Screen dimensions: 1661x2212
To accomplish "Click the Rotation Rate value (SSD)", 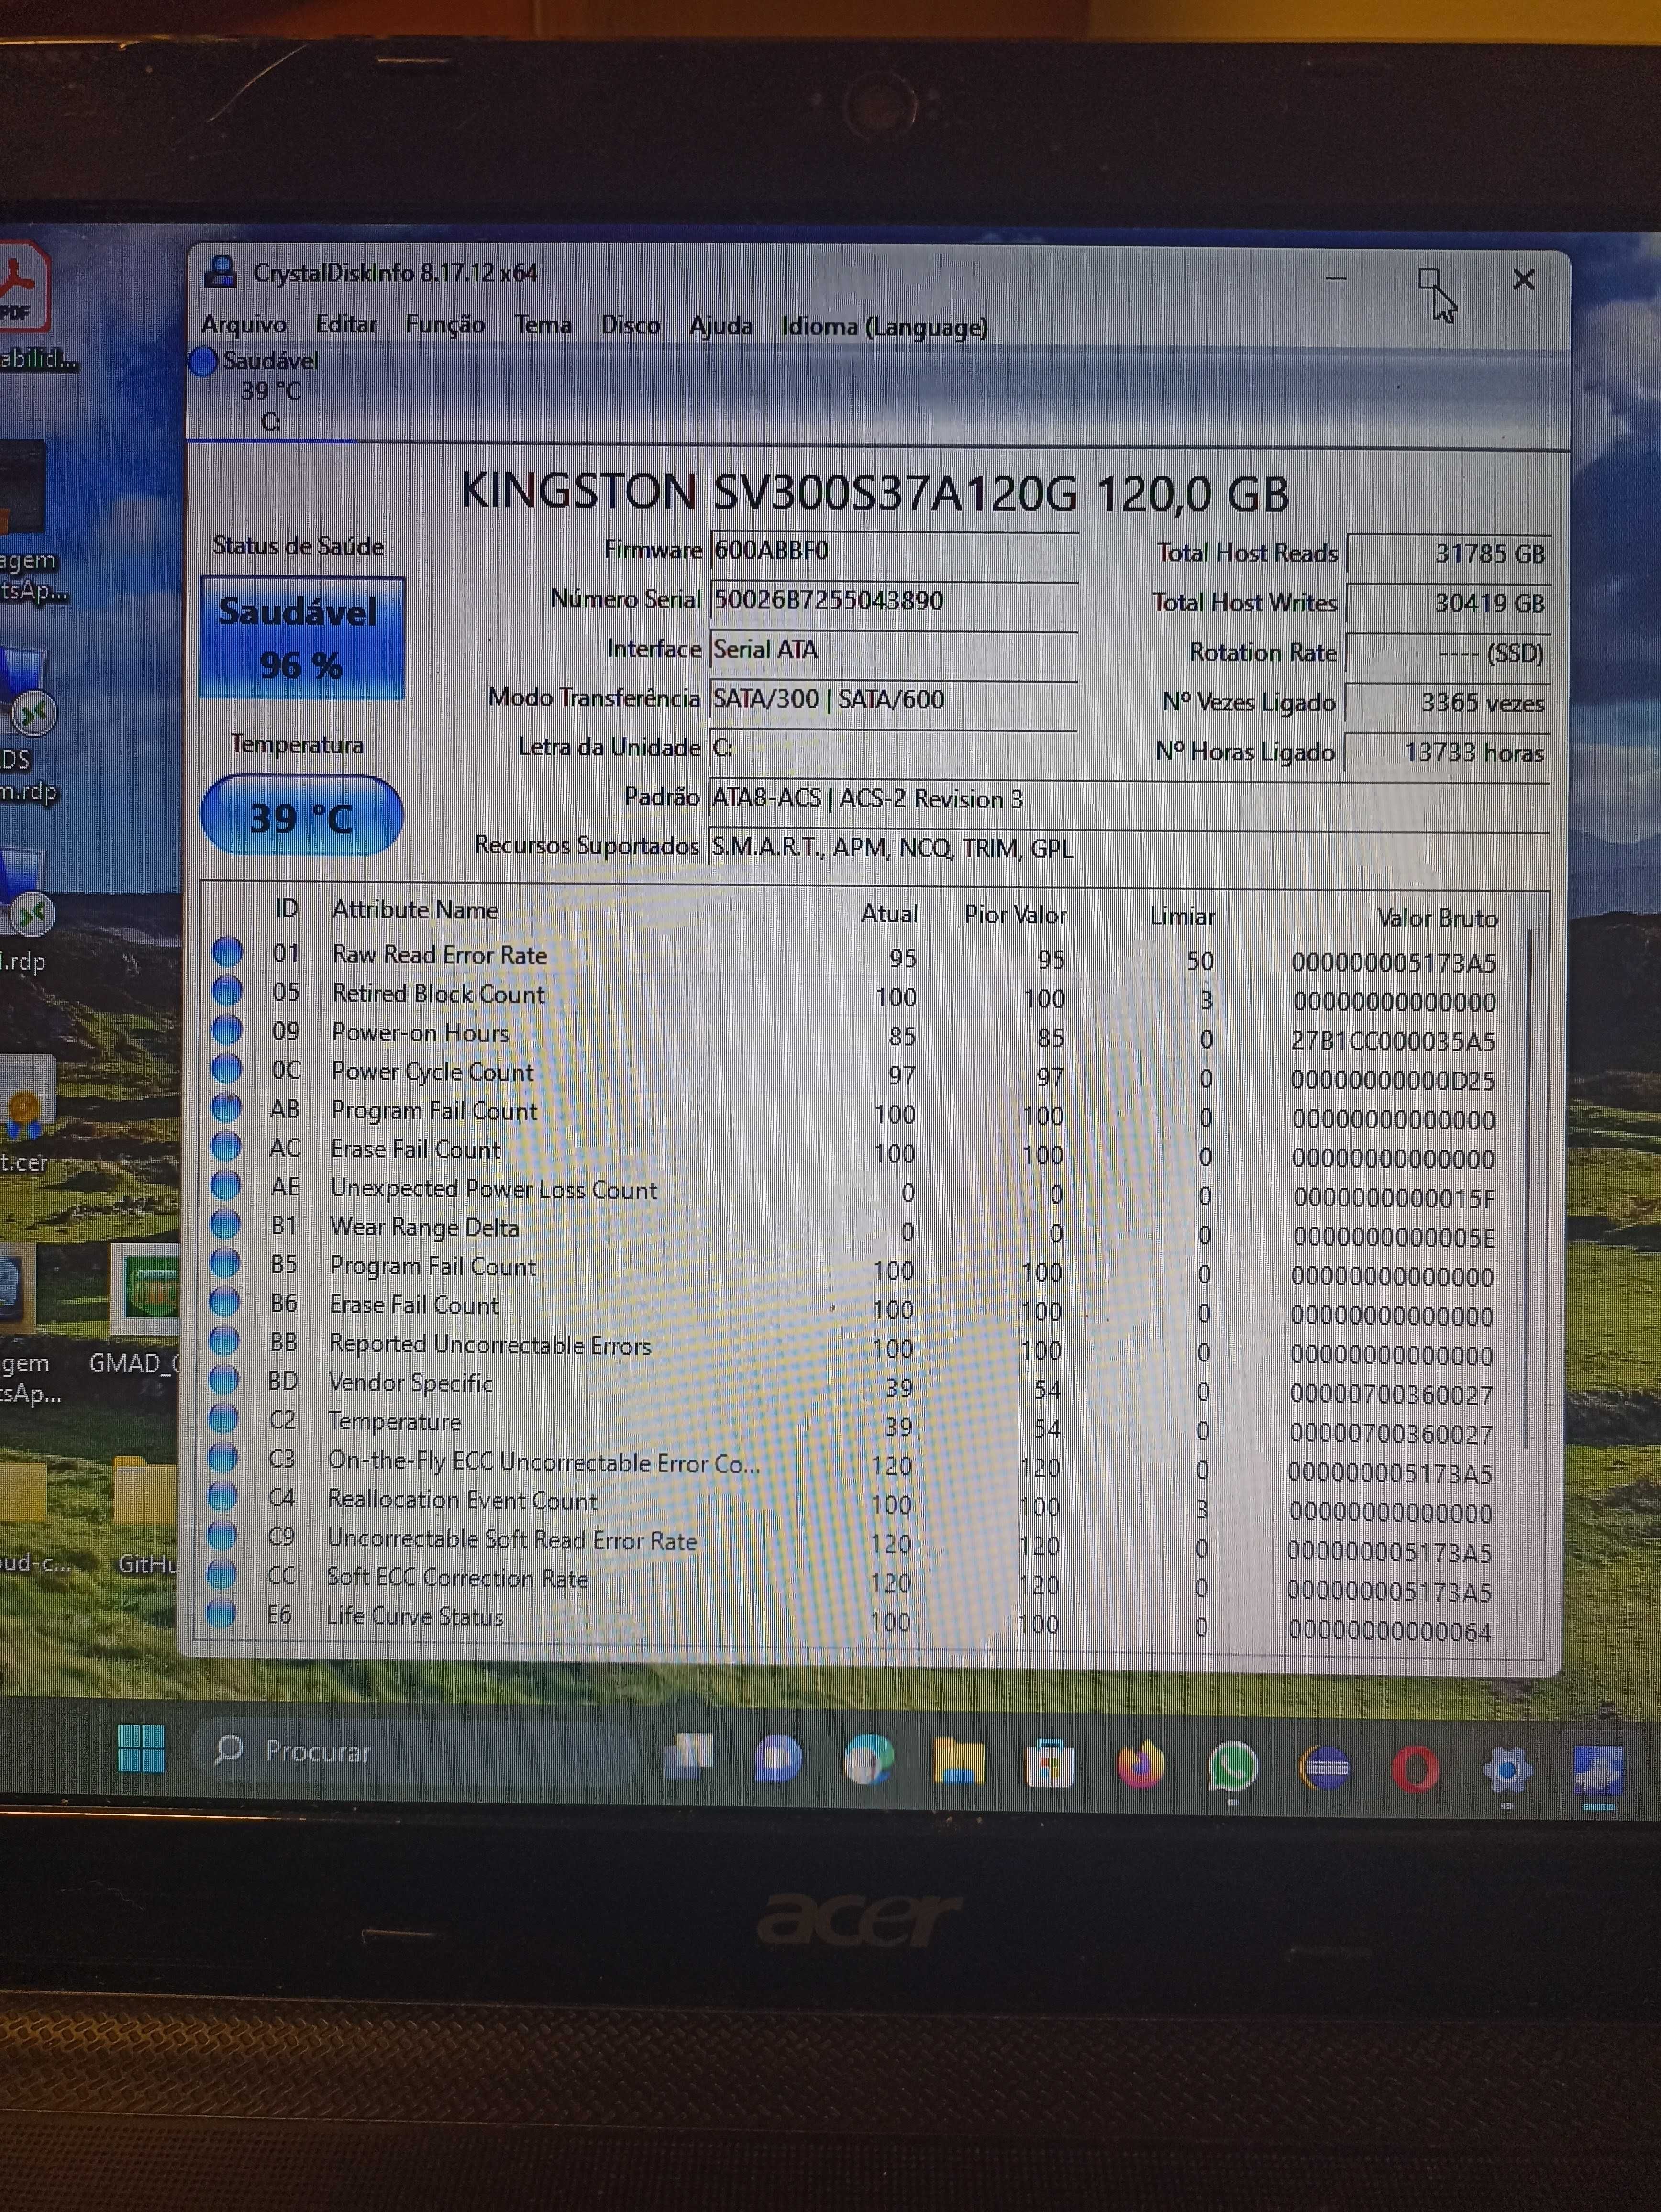I will coord(1447,653).
